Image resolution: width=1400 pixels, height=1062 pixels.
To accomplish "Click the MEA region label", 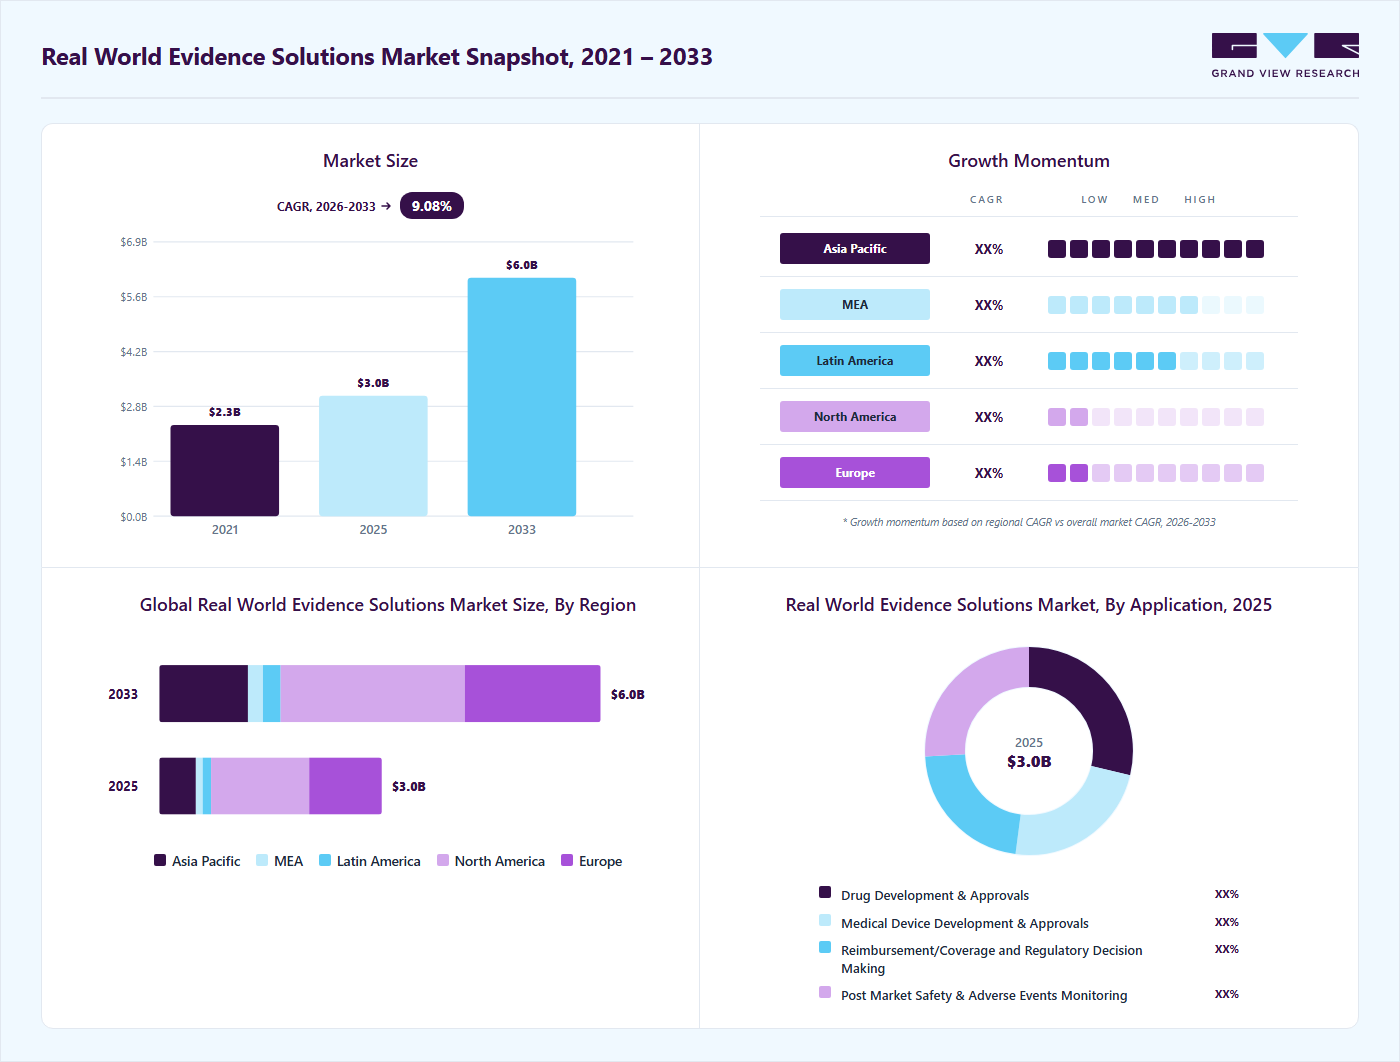I will click(855, 305).
